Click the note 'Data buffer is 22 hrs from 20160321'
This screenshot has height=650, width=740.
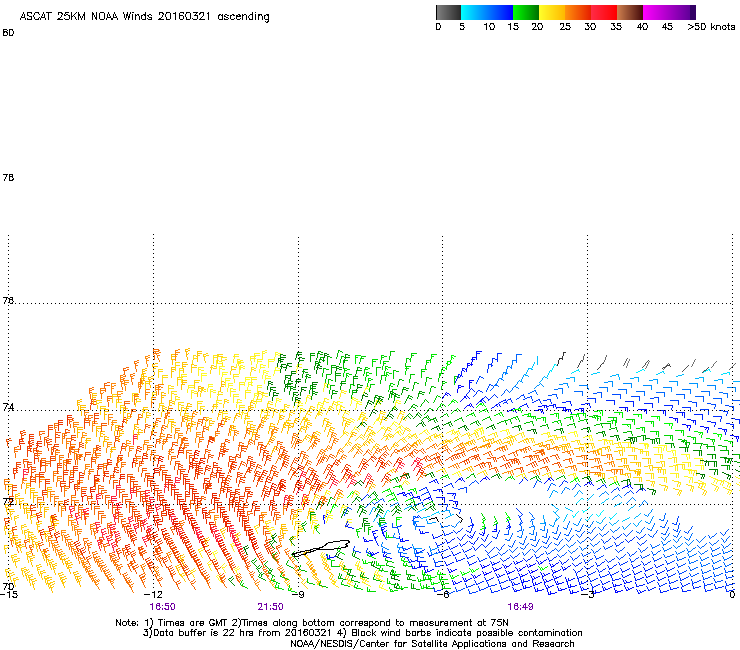click(x=242, y=633)
